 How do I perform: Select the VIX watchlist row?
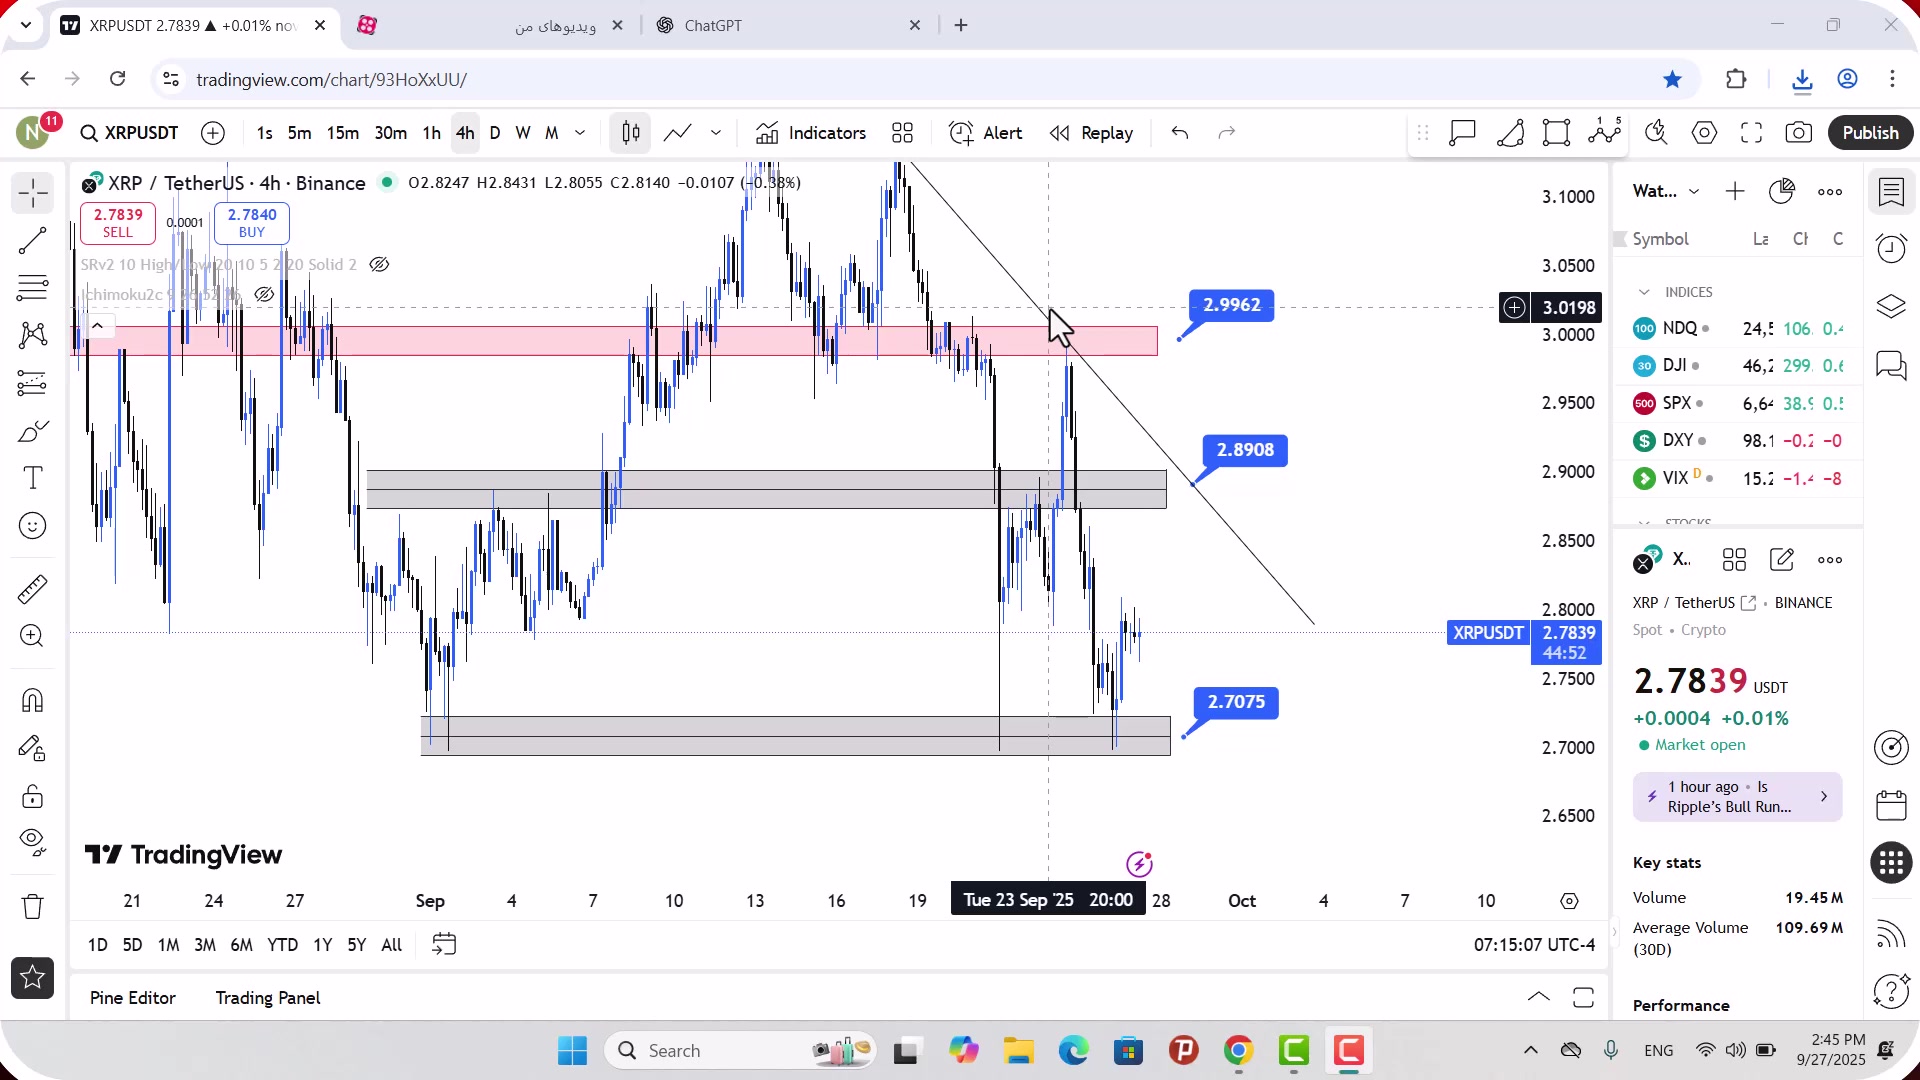coord(1738,478)
